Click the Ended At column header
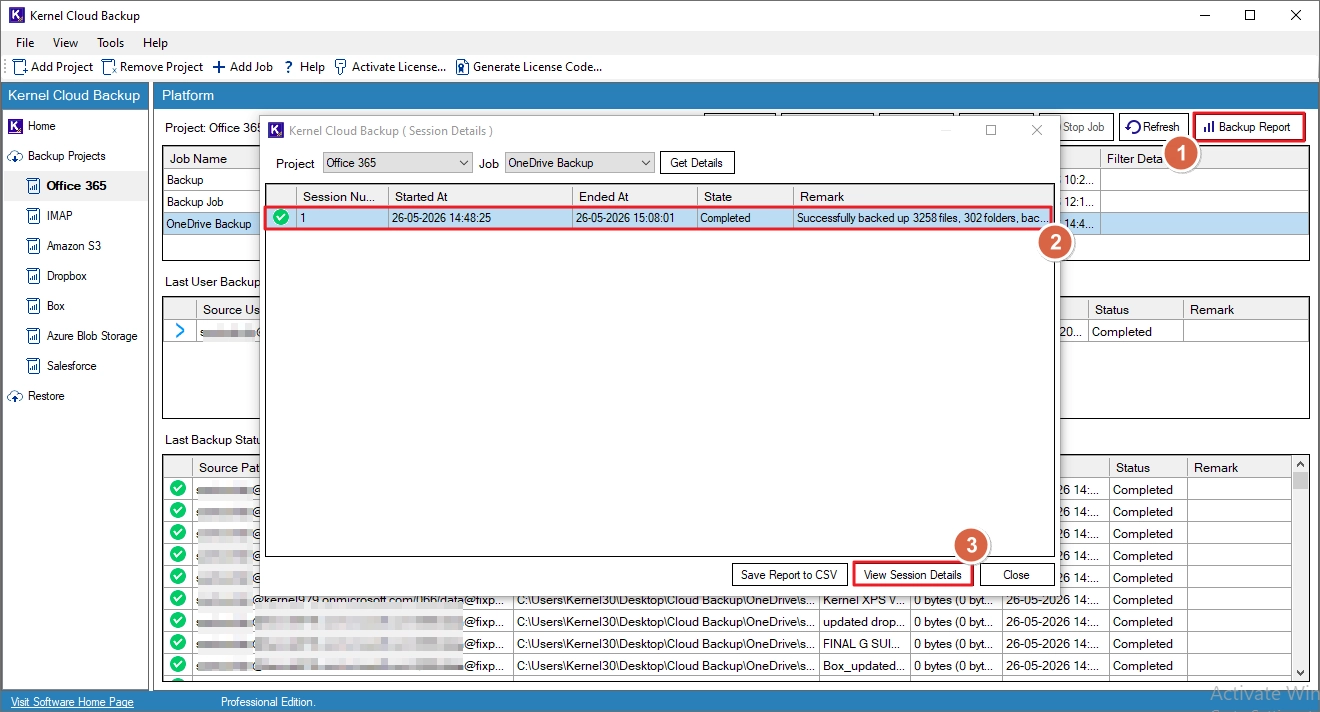Image resolution: width=1320 pixels, height=712 pixels. click(x=635, y=197)
